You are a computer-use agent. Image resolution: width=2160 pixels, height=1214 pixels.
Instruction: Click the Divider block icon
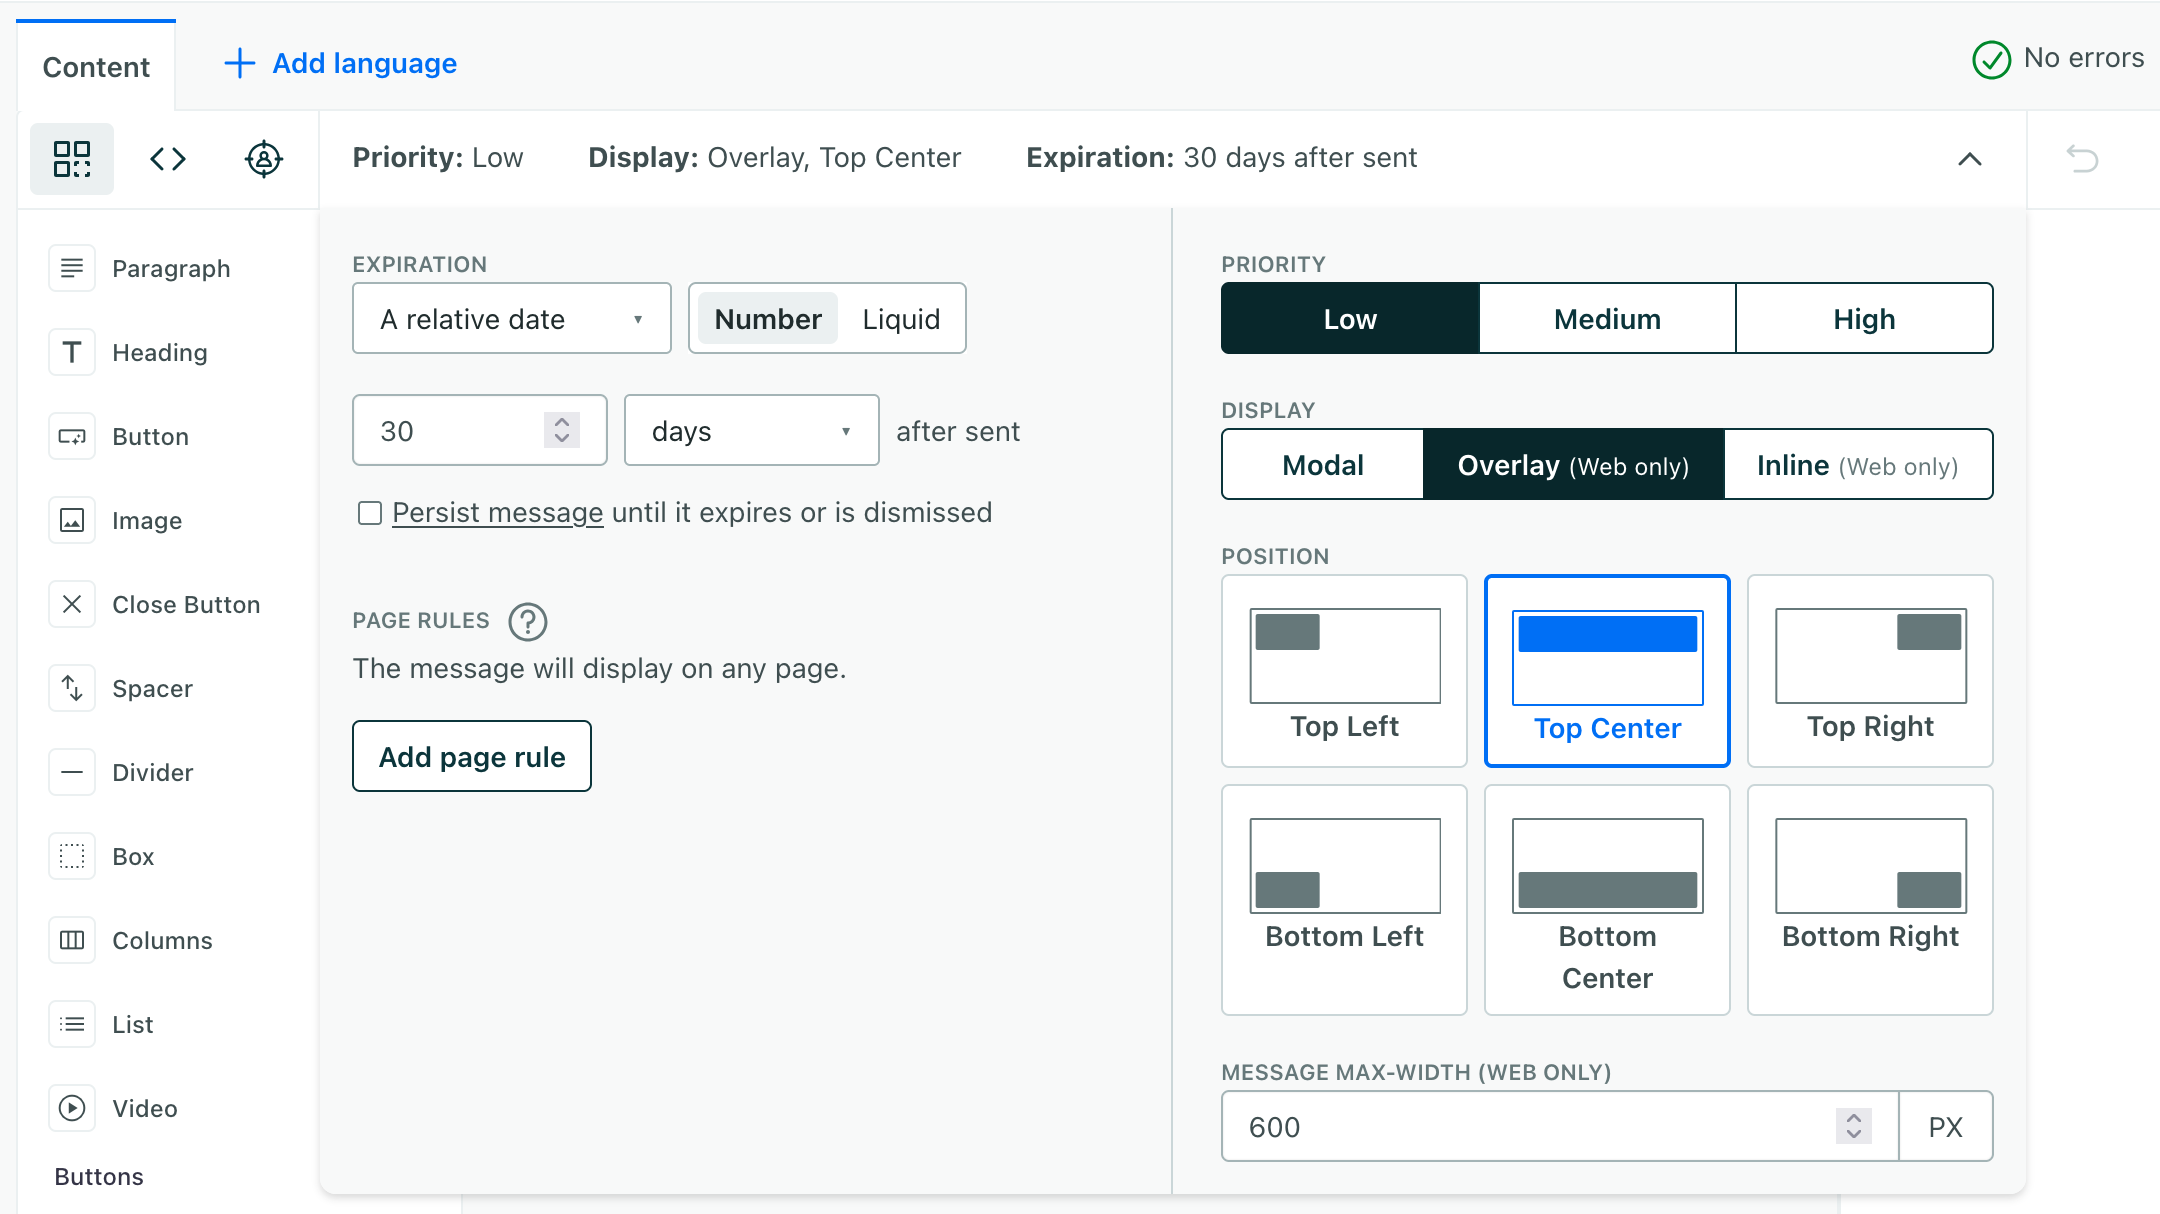pos(72,772)
